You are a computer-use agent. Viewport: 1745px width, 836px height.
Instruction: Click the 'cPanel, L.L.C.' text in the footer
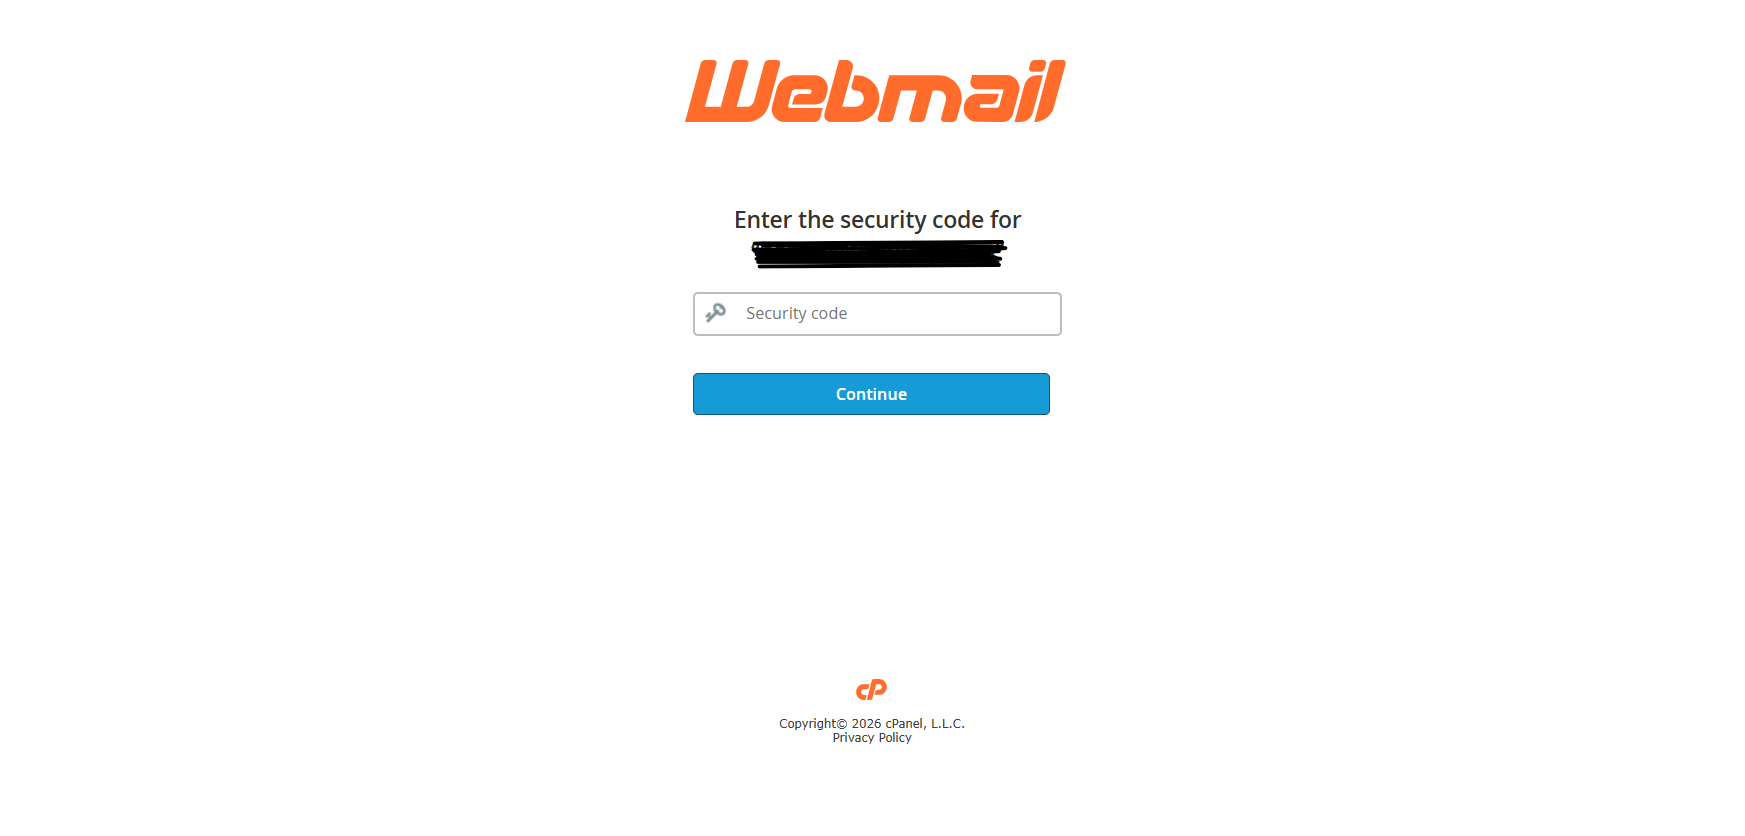[x=925, y=724]
